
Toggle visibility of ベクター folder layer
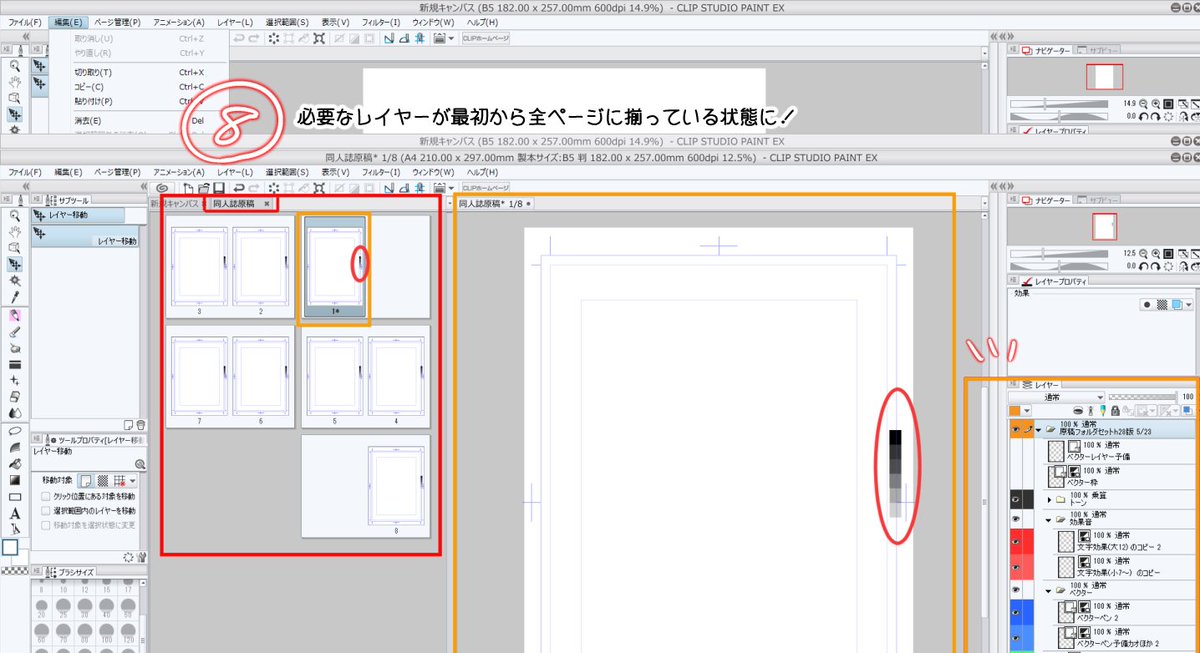coord(1016,591)
